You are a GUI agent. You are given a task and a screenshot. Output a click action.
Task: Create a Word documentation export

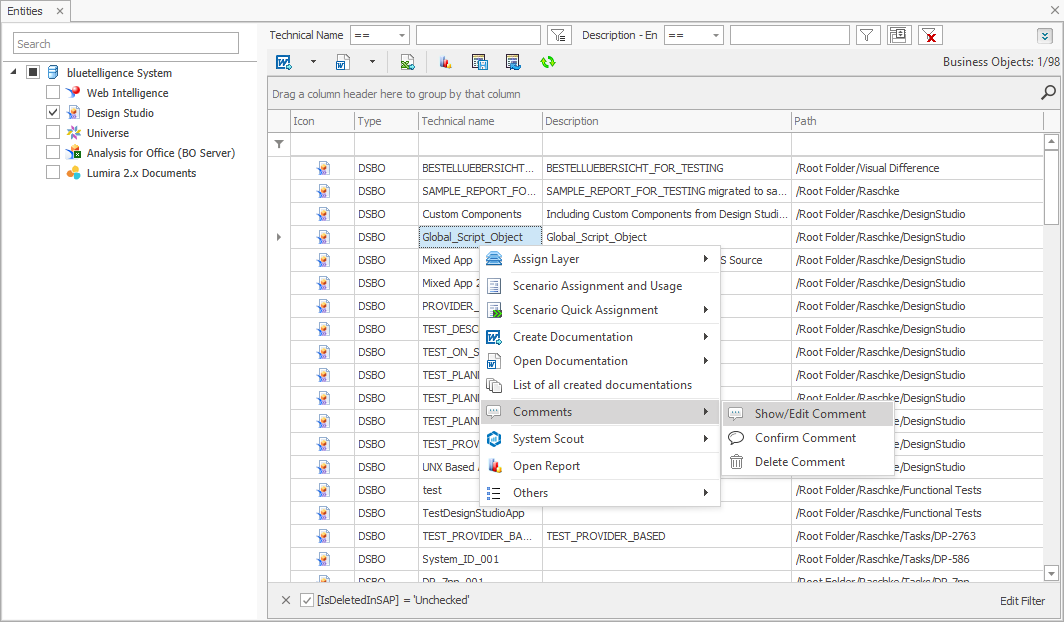coord(283,61)
